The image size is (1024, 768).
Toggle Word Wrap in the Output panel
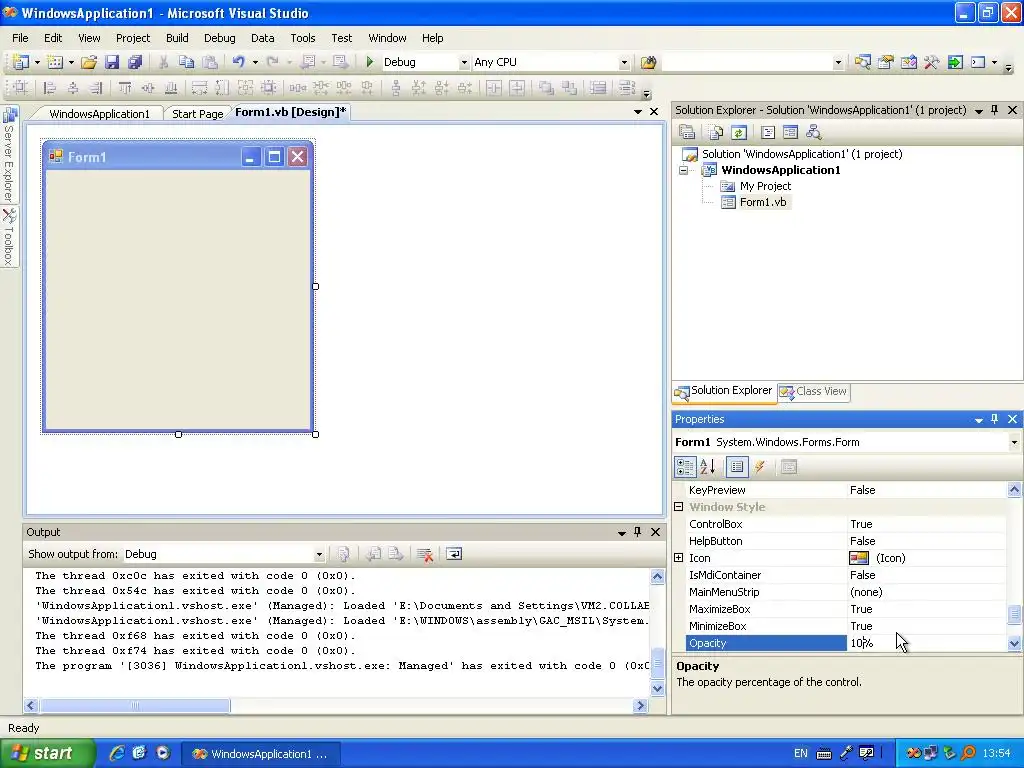click(x=454, y=554)
